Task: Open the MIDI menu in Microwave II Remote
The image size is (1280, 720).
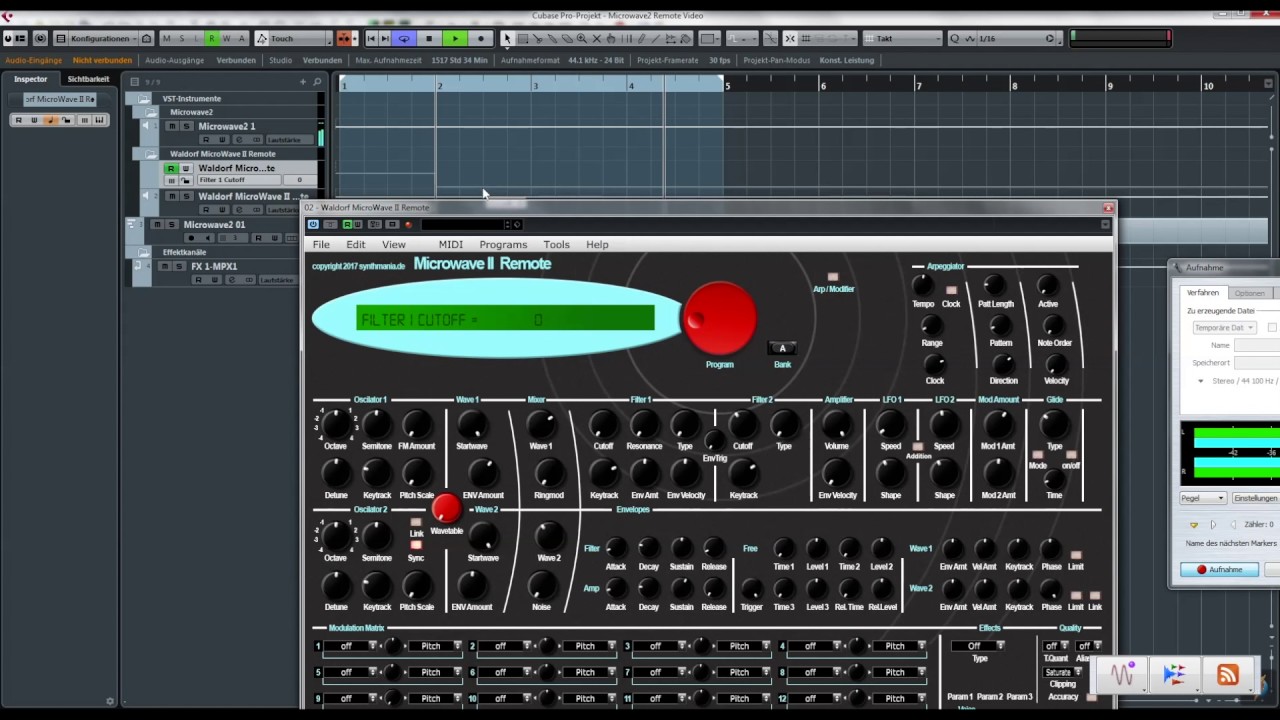Action: (450, 245)
